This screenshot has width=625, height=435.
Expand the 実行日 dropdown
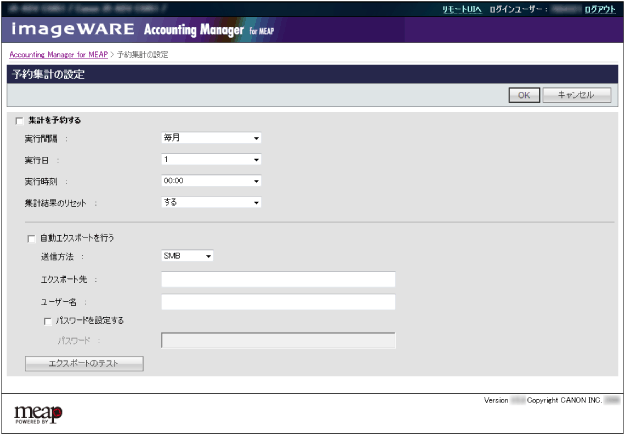click(211, 160)
